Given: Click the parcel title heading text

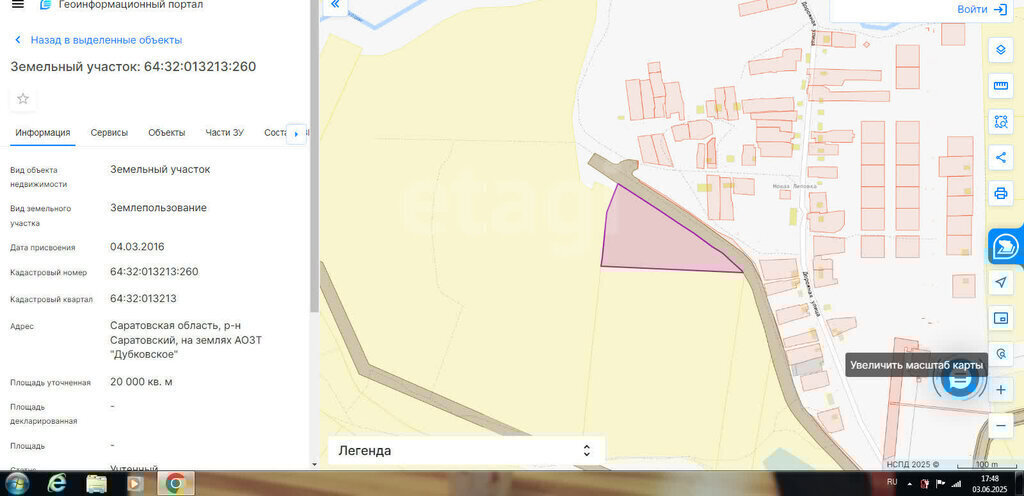Looking at the screenshot, I should tap(133, 67).
